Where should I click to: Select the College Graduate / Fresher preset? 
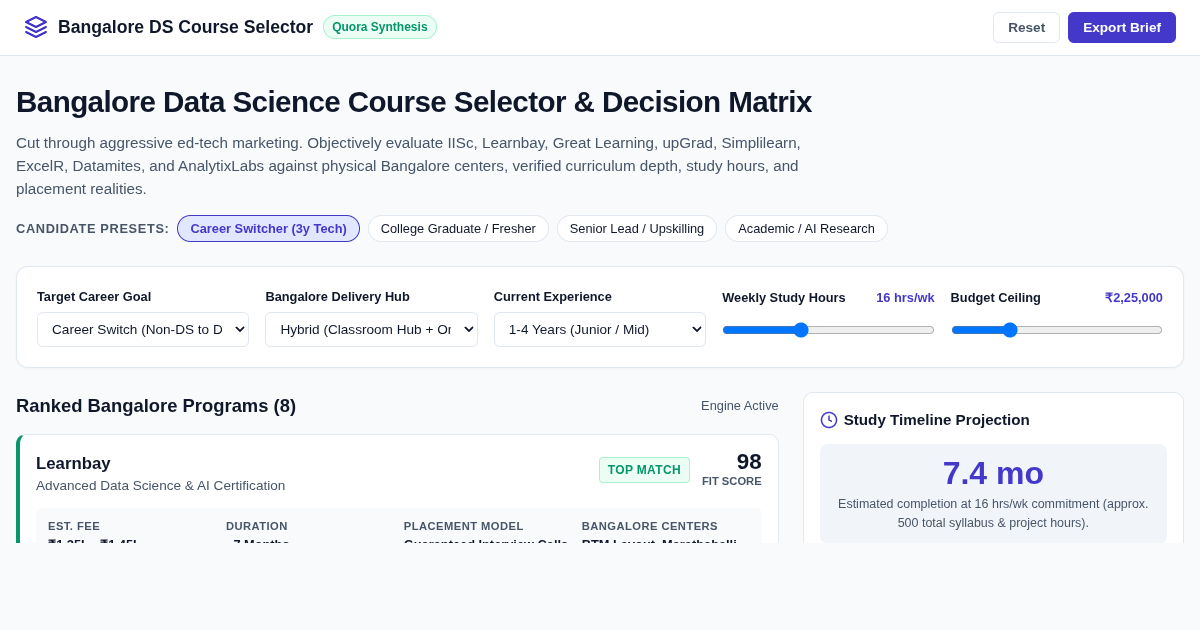[x=458, y=228]
